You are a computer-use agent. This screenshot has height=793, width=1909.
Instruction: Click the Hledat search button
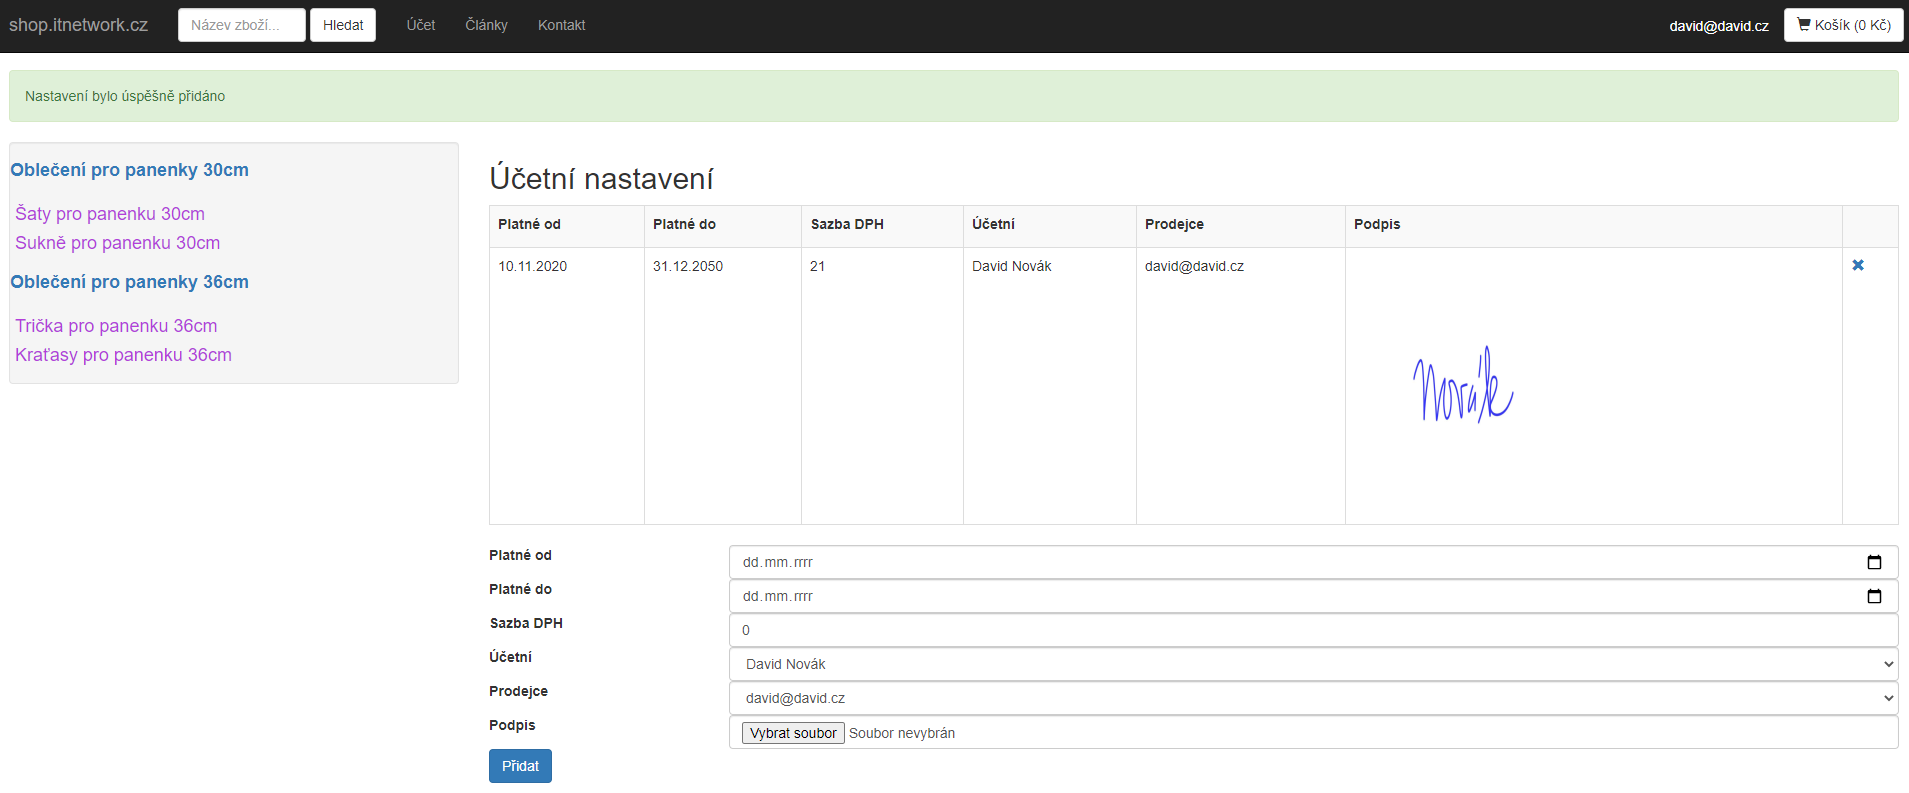tap(343, 25)
